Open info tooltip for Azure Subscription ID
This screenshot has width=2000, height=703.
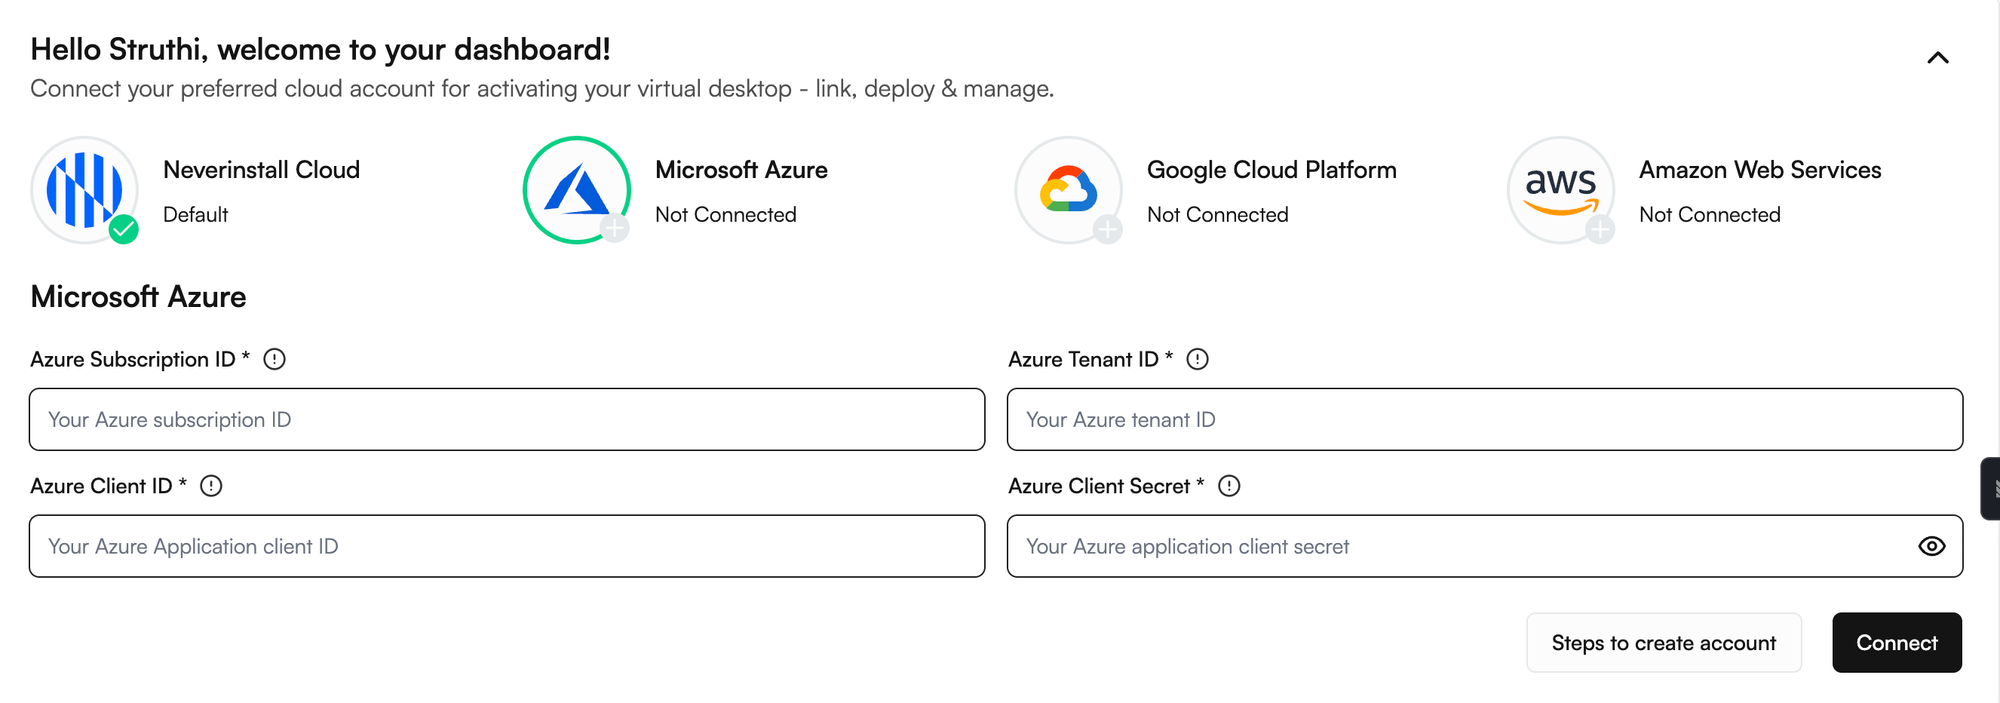tap(274, 359)
